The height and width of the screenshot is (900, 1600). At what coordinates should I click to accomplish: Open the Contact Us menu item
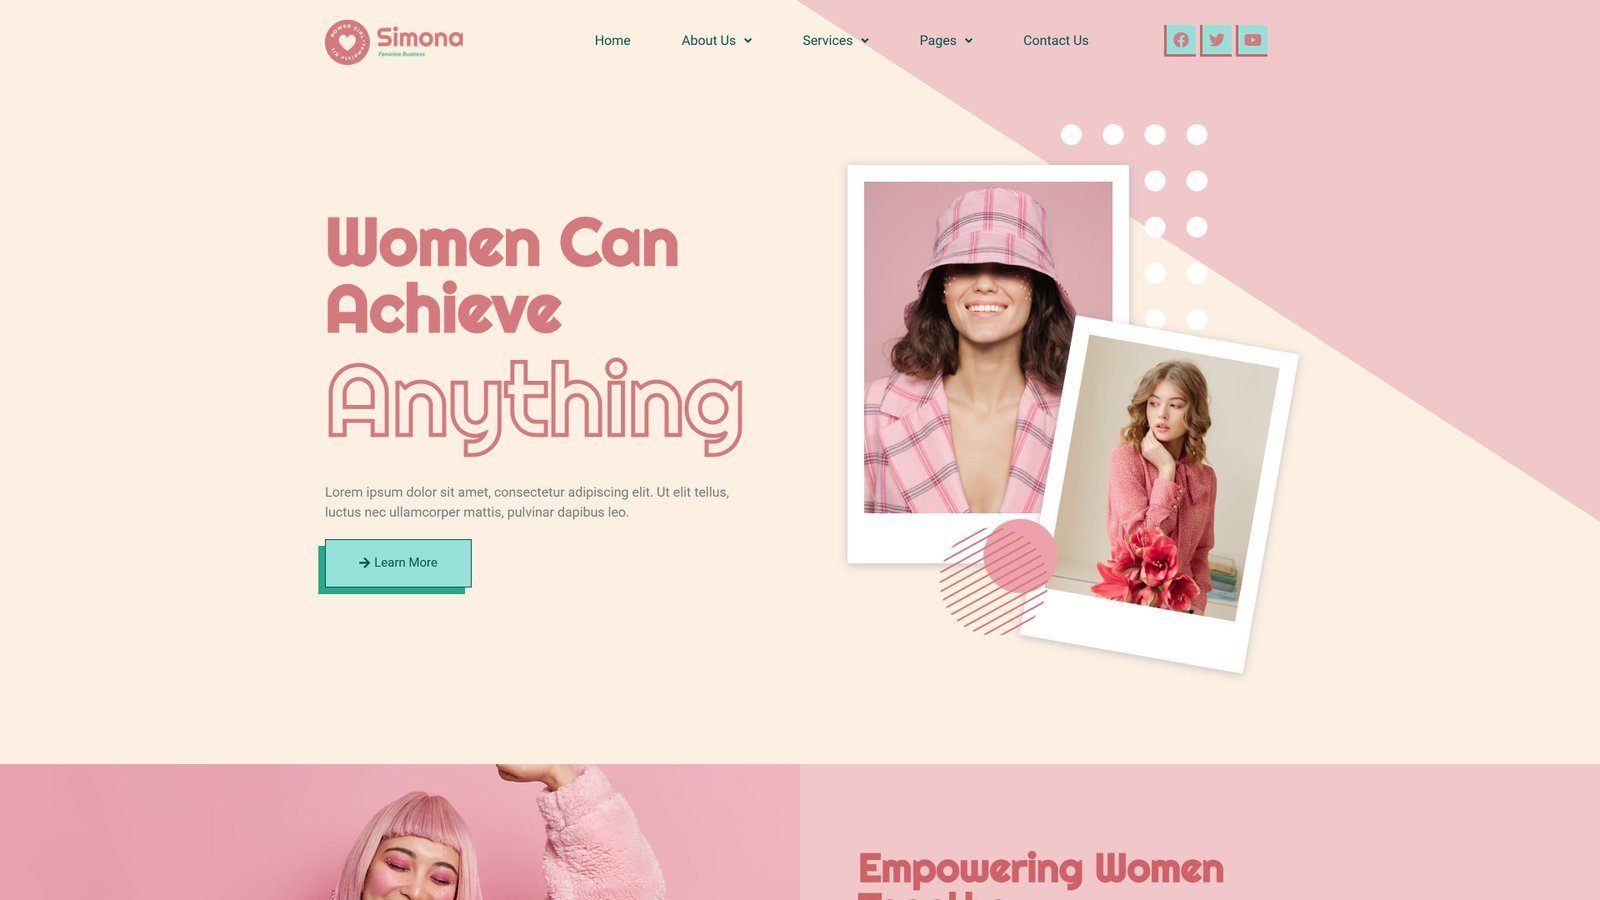point(1055,40)
